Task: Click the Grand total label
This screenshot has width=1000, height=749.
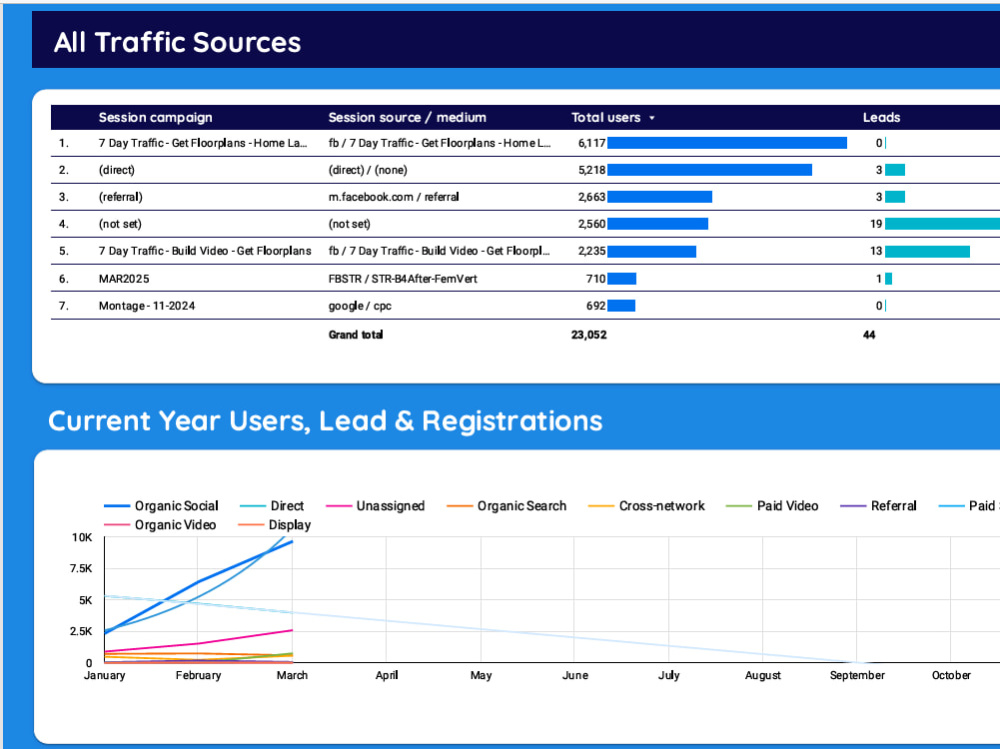Action: (x=356, y=335)
